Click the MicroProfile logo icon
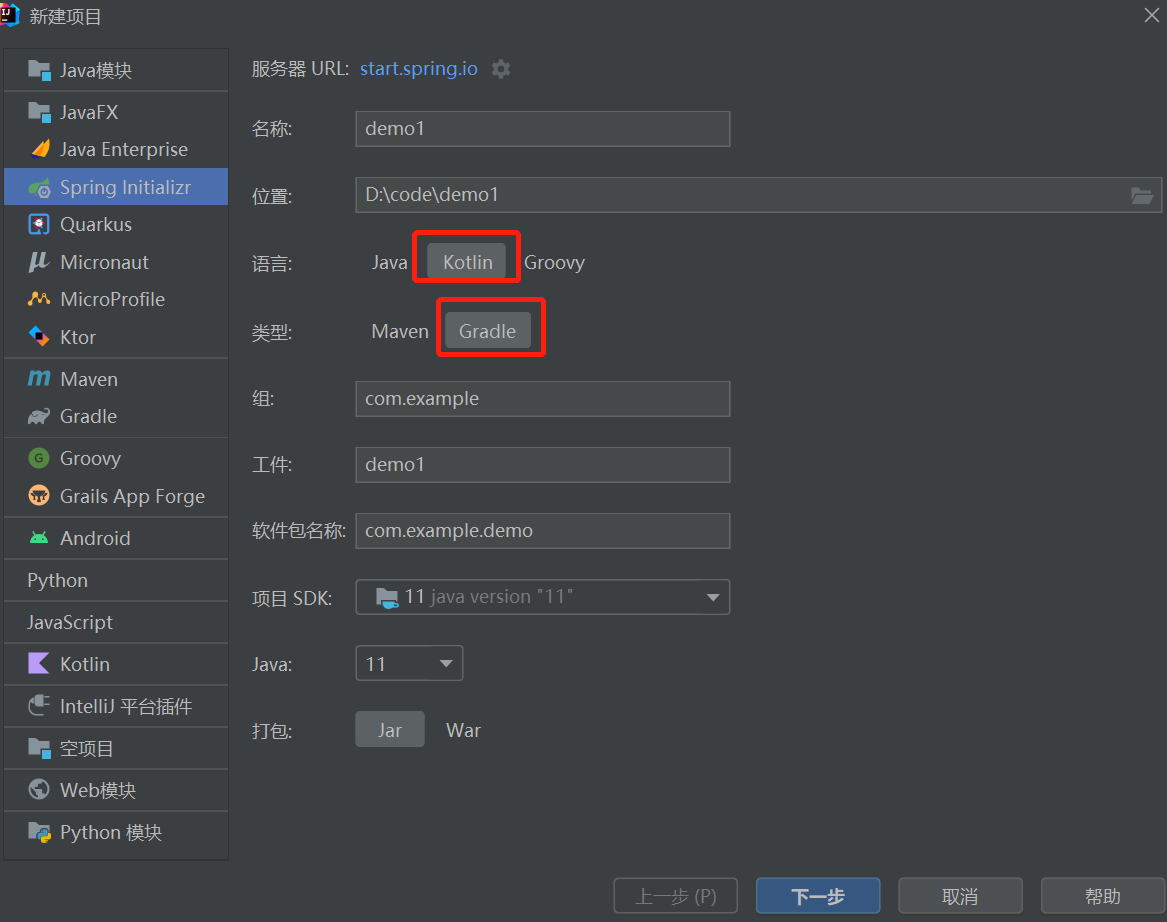Viewport: 1167px width, 922px height. click(x=39, y=299)
